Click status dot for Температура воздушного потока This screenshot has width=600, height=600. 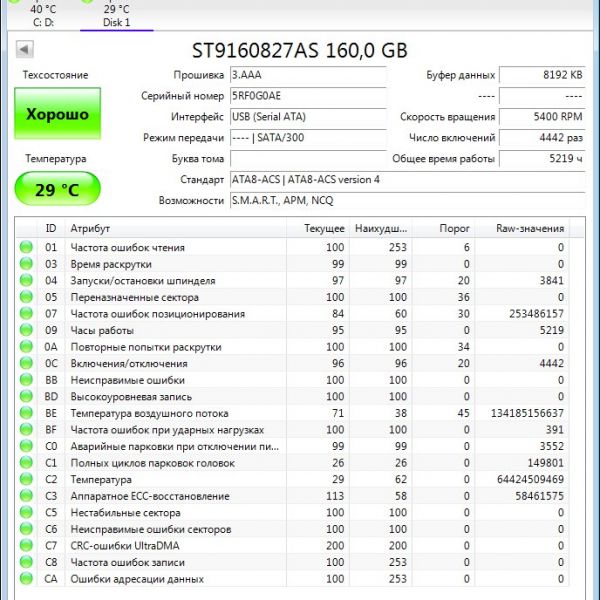(26, 413)
